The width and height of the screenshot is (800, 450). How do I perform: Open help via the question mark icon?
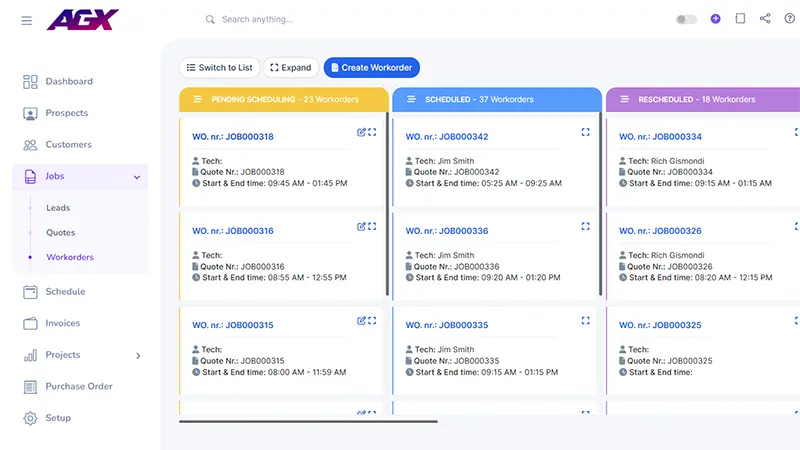tap(791, 19)
